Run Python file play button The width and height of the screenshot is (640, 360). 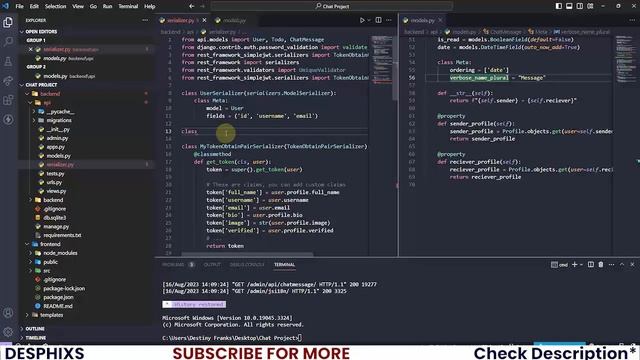click(x=362, y=20)
